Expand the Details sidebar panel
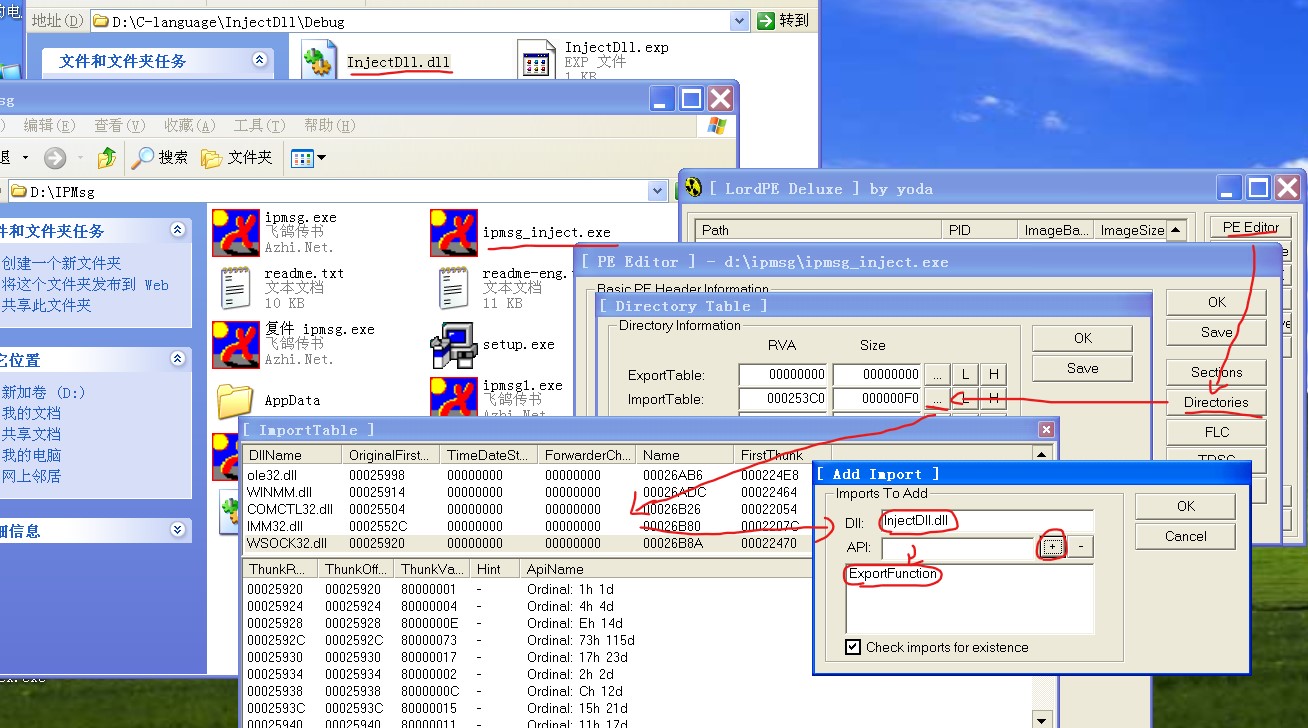This screenshot has height=728, width=1308. click(178, 530)
